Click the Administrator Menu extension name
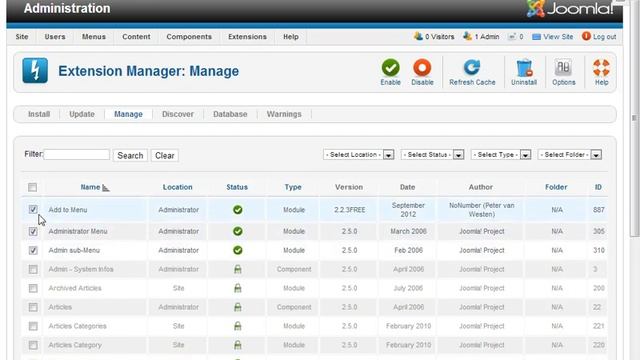The height and width of the screenshot is (360, 640). (78, 231)
